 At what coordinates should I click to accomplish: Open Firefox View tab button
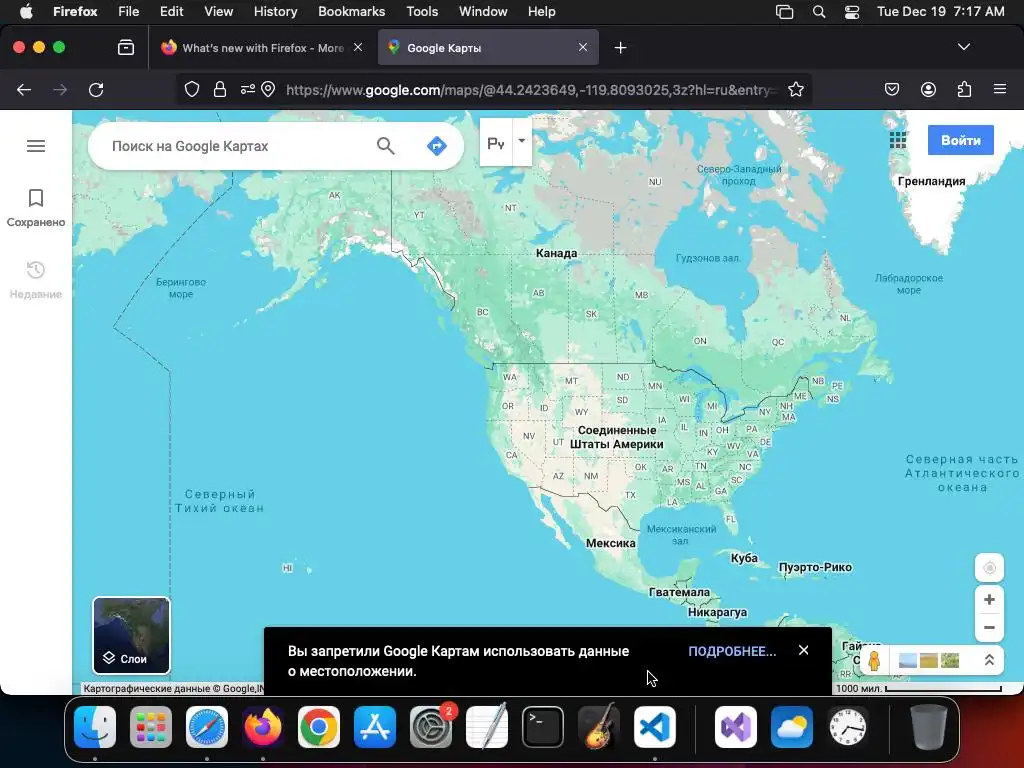coord(126,48)
